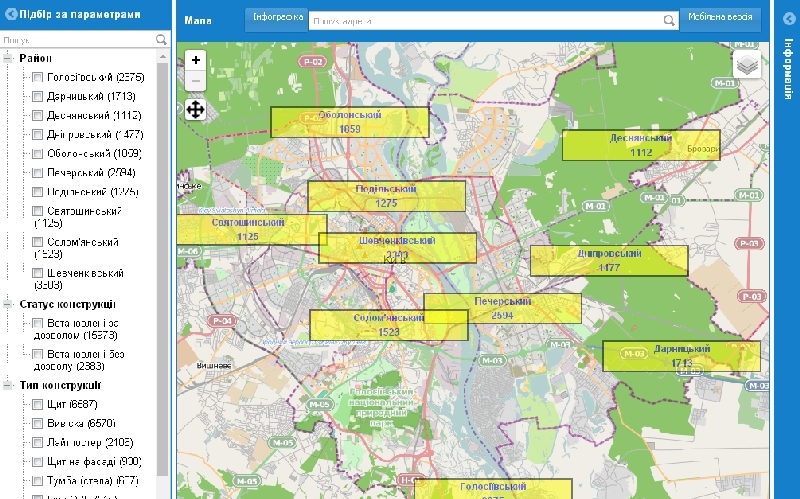Click the Мапа header label
Image resolution: width=800 pixels, height=499 pixels.
[198, 20]
